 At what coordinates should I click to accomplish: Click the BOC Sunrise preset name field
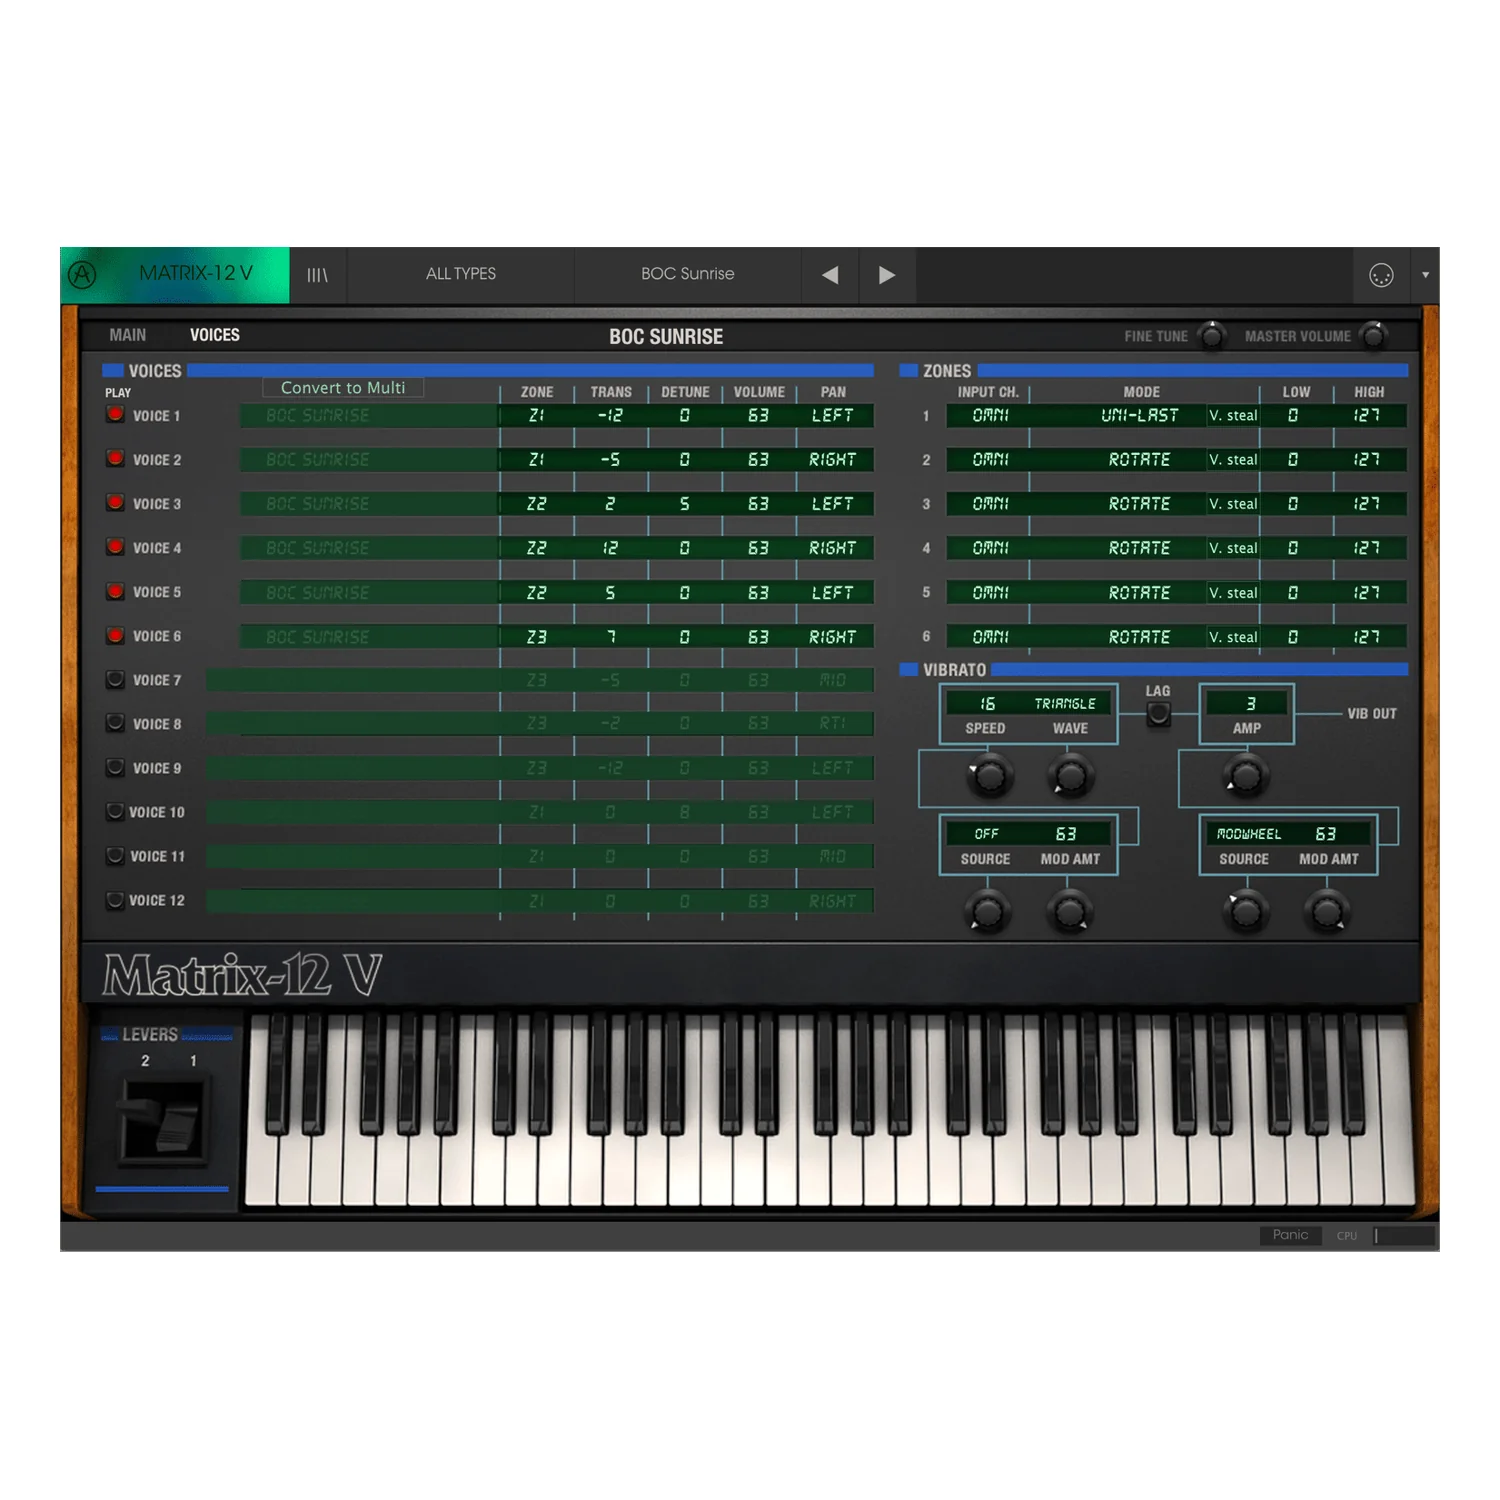(x=688, y=274)
